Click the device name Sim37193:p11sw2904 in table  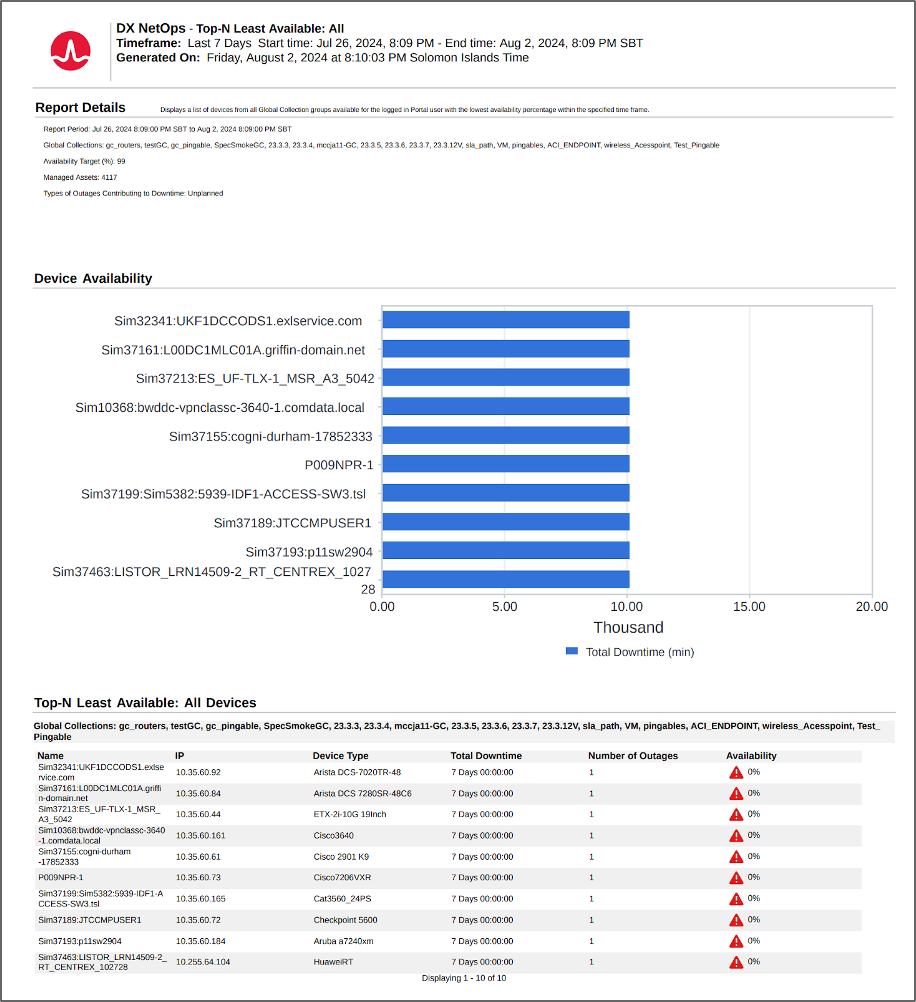[80, 941]
